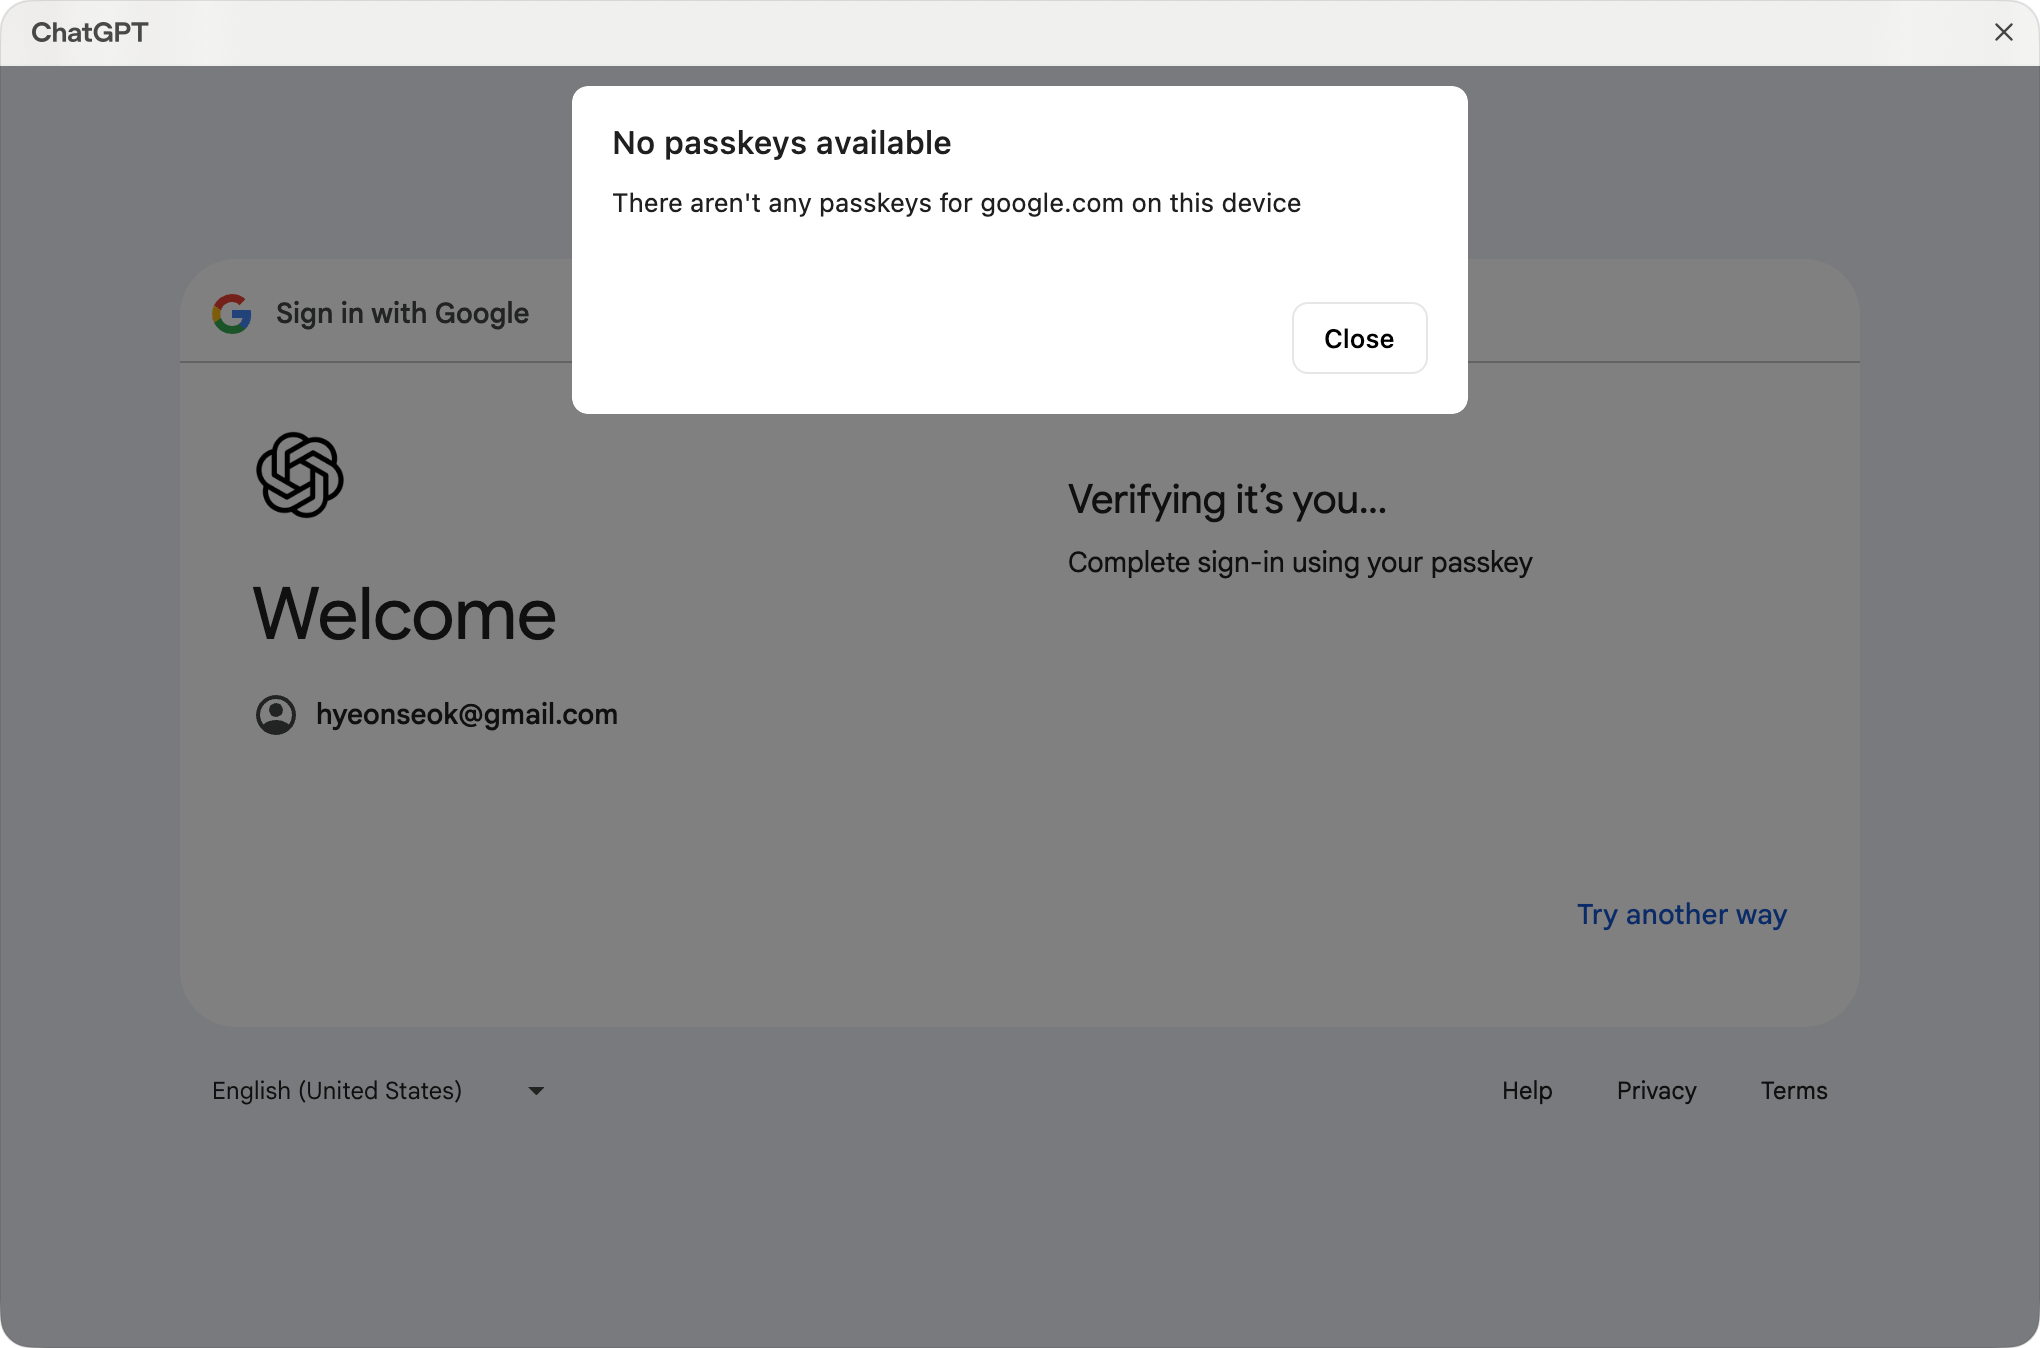Screen dimensions: 2040x1348
Task: Click the passkey dialog message text
Action: [956, 203]
